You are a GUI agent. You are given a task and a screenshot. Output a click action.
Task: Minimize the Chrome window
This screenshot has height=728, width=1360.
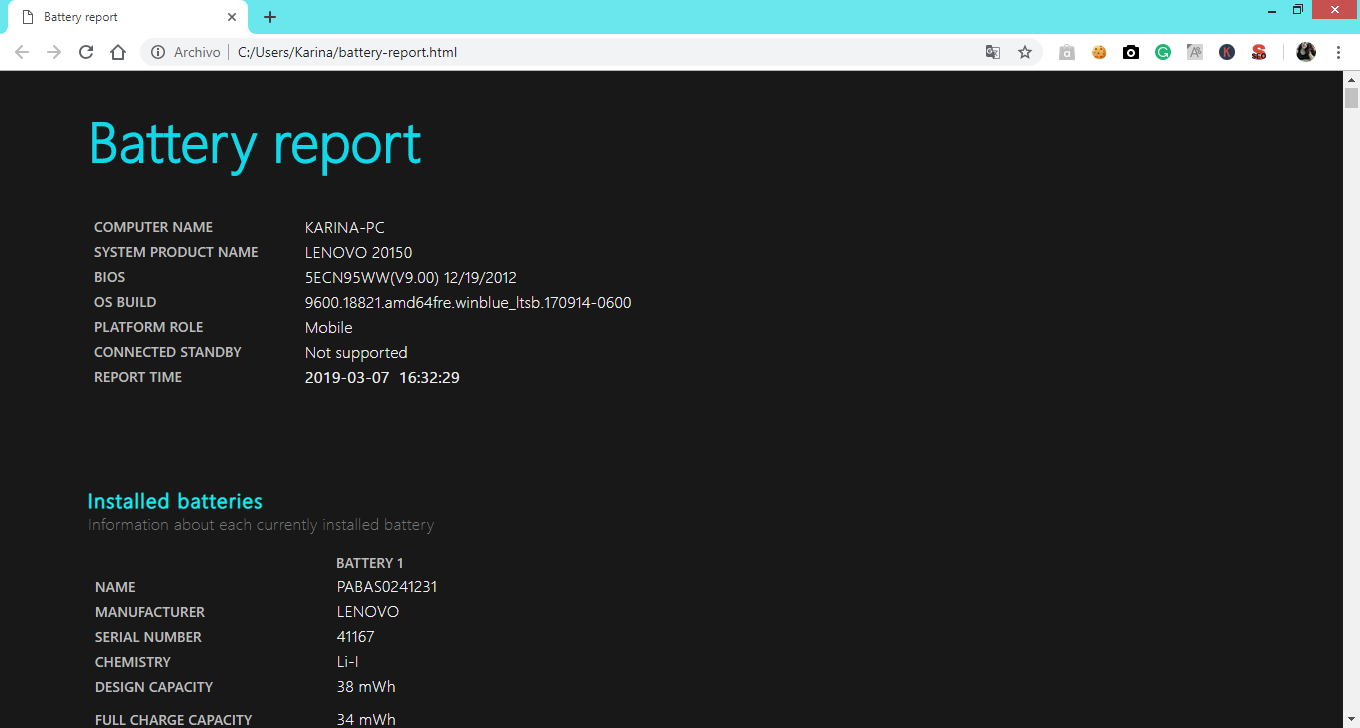pos(1271,10)
